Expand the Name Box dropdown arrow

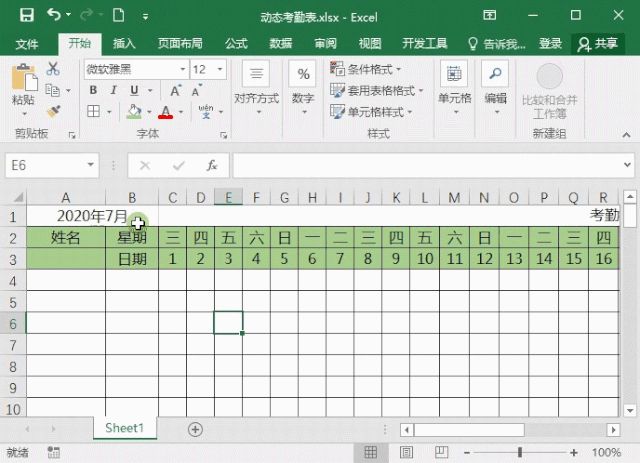(x=91, y=165)
